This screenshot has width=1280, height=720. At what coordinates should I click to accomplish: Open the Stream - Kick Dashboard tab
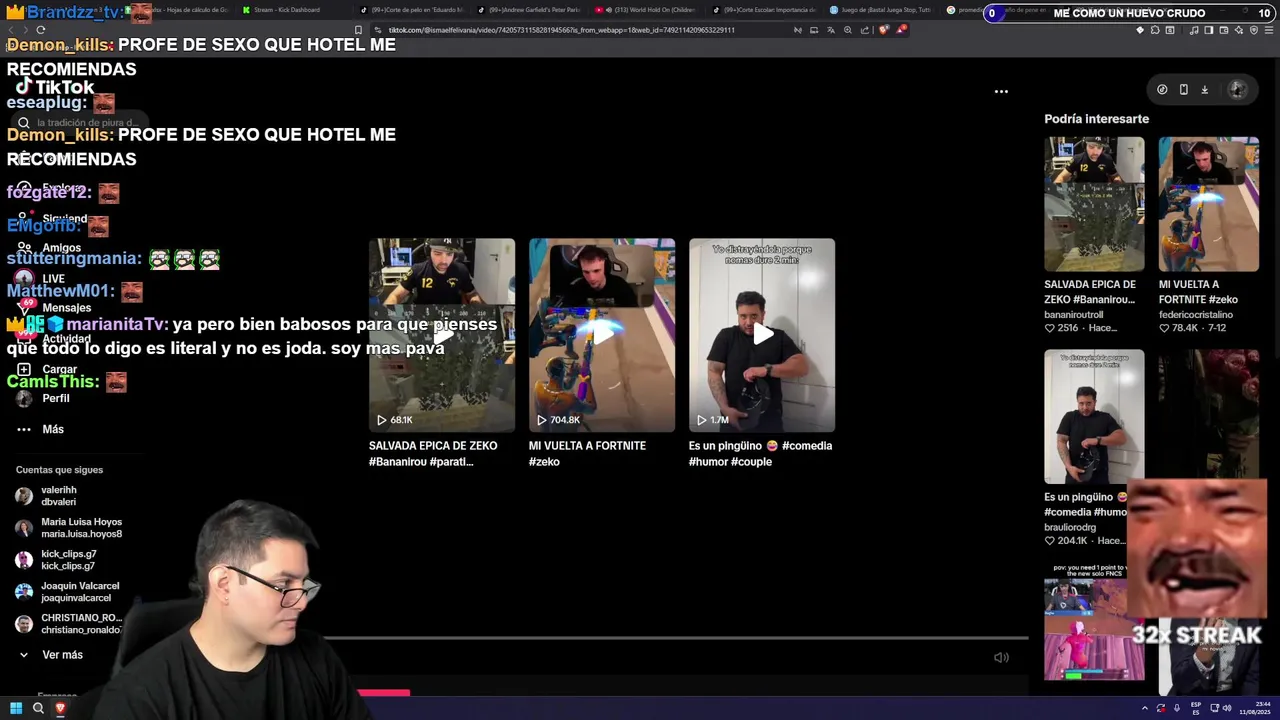point(292,10)
